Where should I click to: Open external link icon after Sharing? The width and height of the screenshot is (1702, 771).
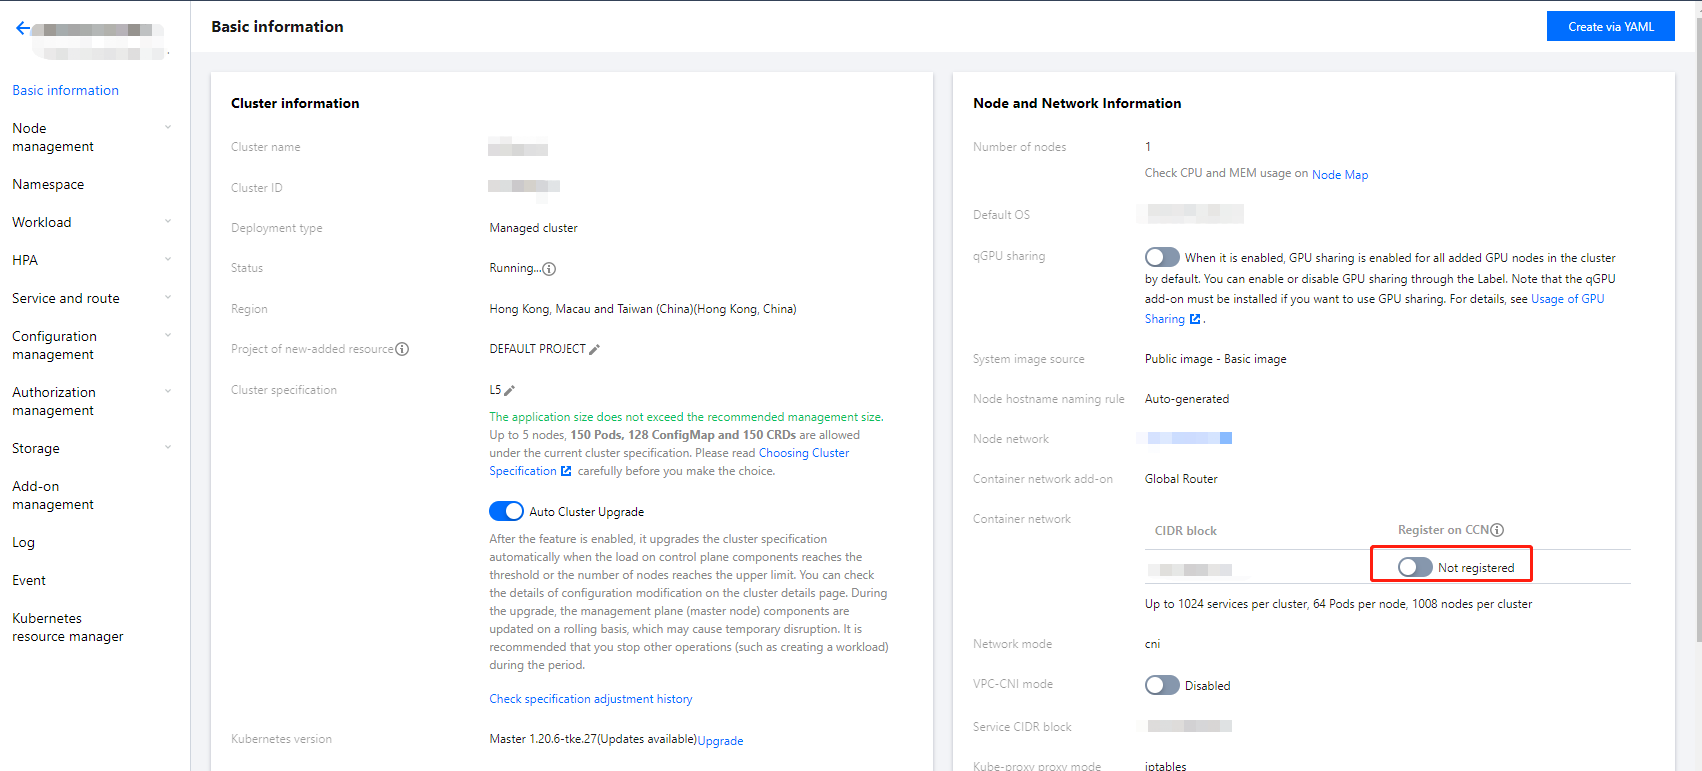(1195, 319)
